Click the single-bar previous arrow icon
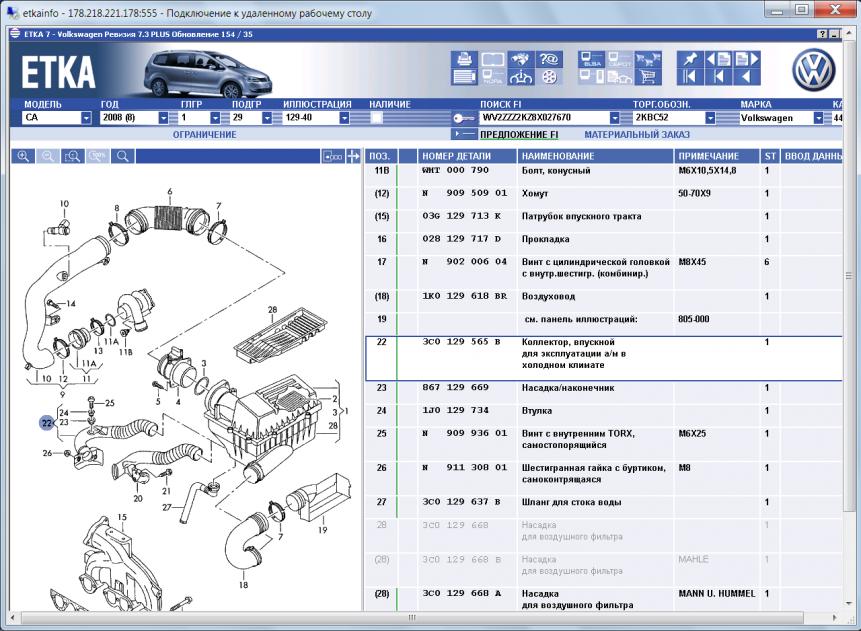This screenshot has width=861, height=631. (x=718, y=76)
